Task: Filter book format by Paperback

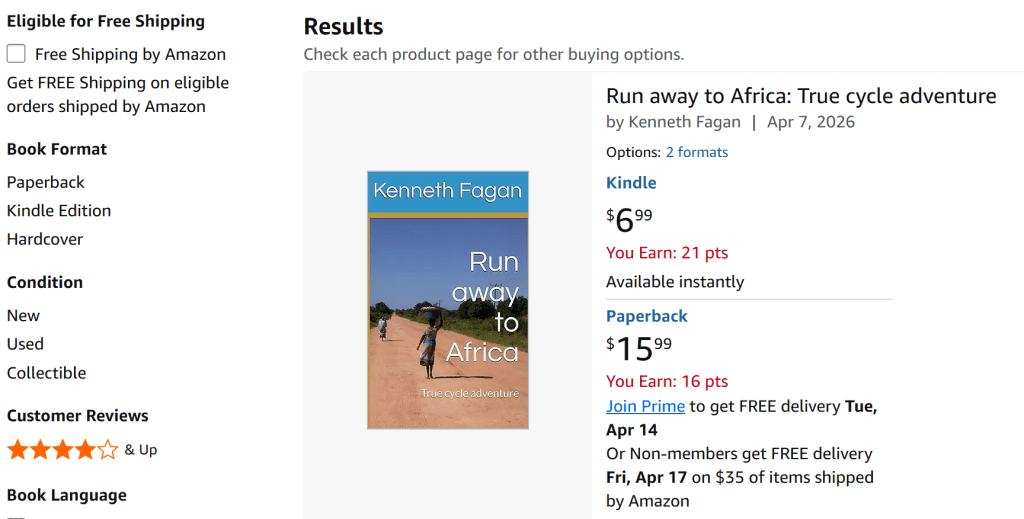Action: click(46, 182)
